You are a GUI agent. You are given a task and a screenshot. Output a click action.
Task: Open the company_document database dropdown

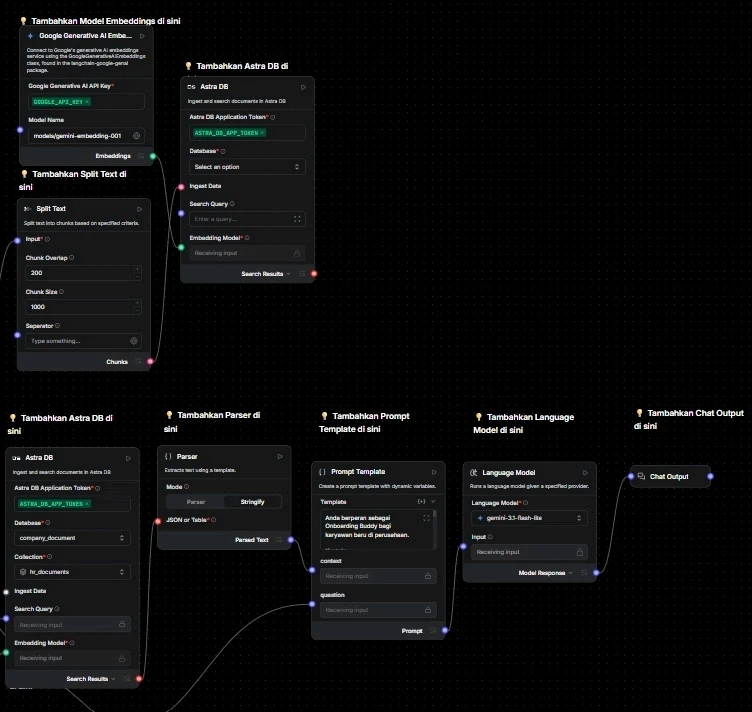pos(72,538)
